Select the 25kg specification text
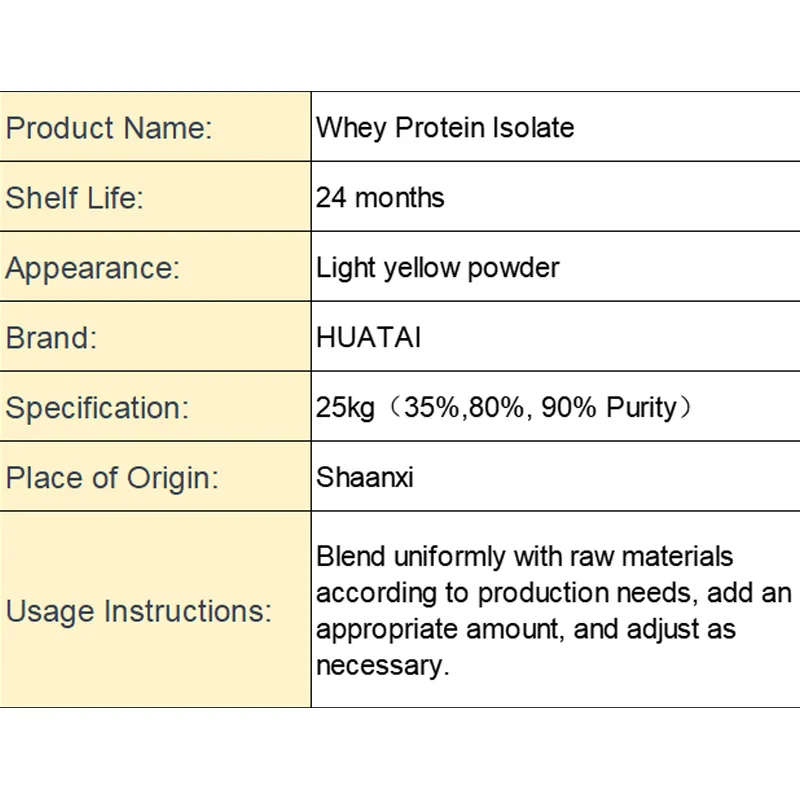Image resolution: width=800 pixels, height=800 pixels. pyautogui.click(x=345, y=408)
